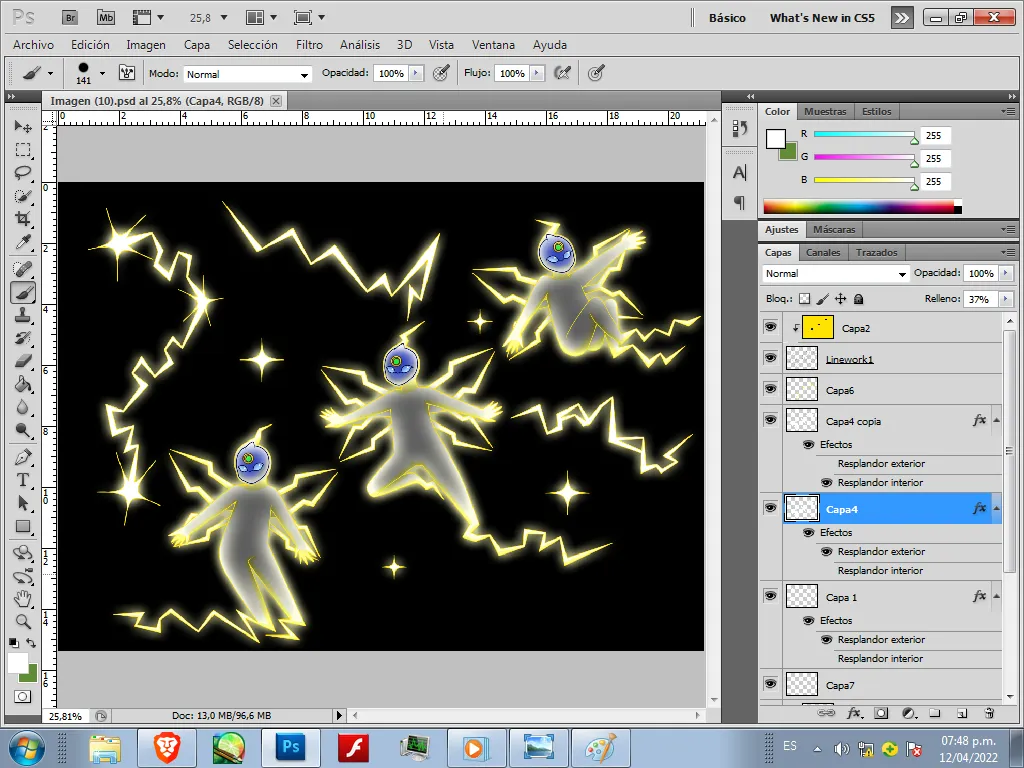Open the Selección menu
Viewport: 1024px width, 768px height.
click(x=253, y=44)
